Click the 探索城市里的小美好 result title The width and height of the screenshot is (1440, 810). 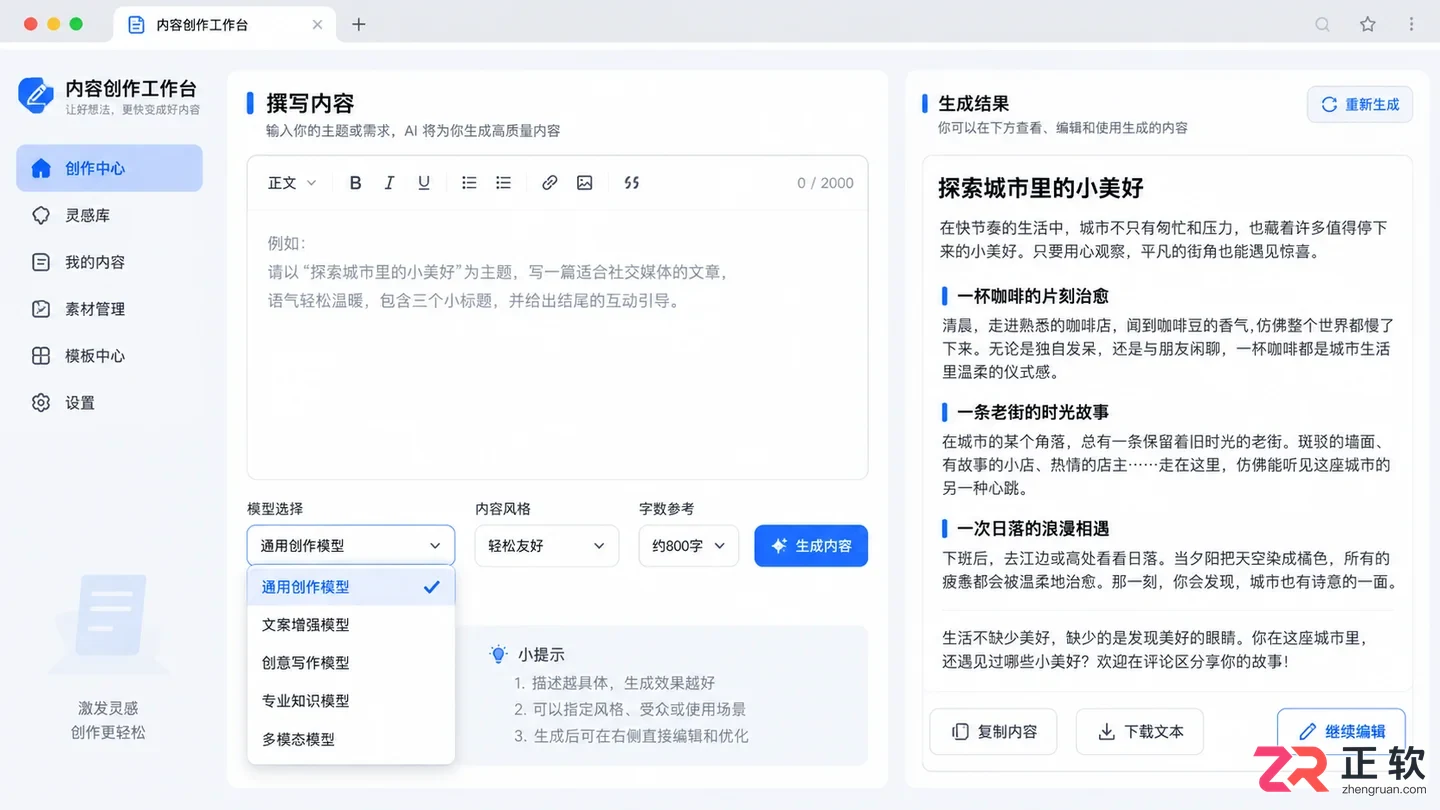1041,188
